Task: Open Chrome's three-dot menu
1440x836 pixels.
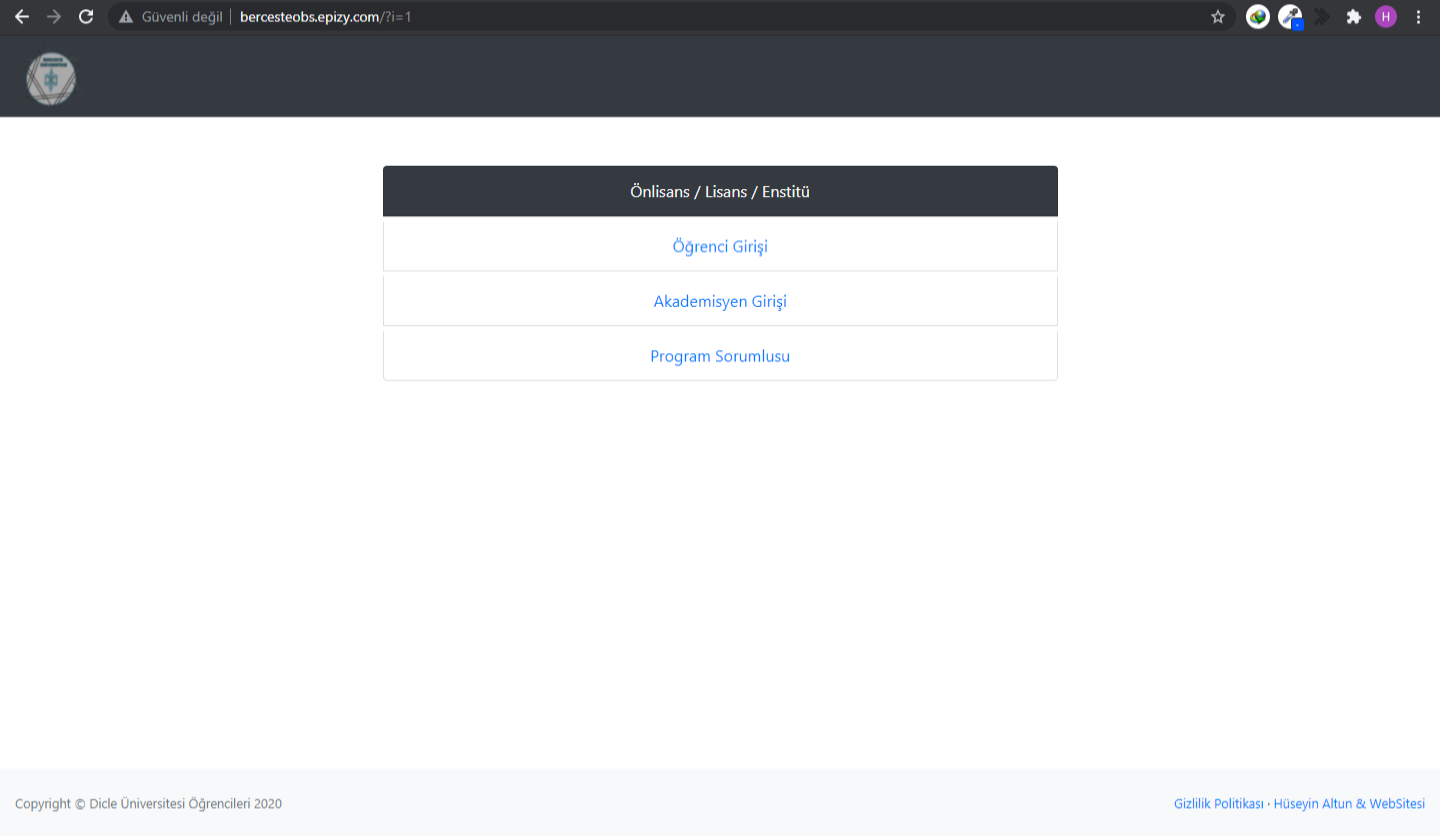Action: coord(1418,17)
